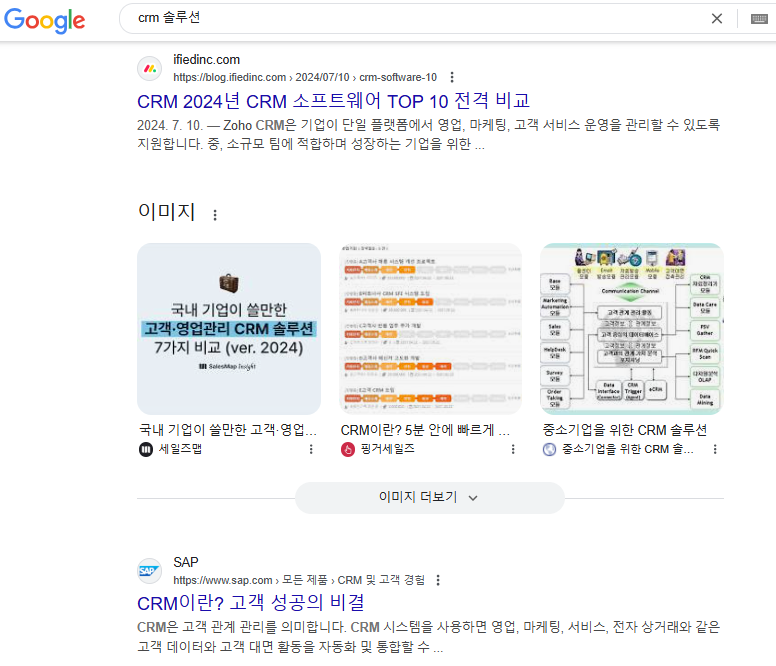
Task: Open 'CRM이란? 고객 성공의 비결' result
Action: (251, 603)
